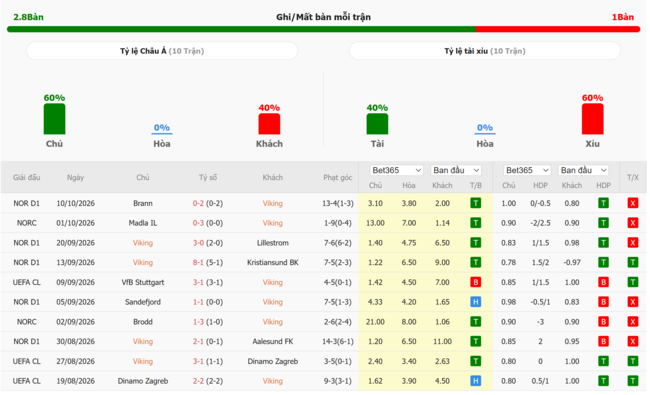Click Lillestrom team name
This screenshot has height=395, width=650.
pyautogui.click(x=272, y=243)
